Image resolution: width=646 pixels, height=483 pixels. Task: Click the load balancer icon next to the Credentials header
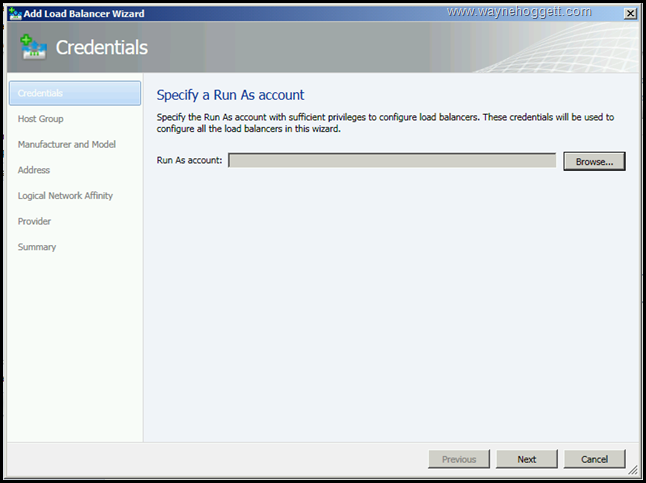click(x=33, y=47)
